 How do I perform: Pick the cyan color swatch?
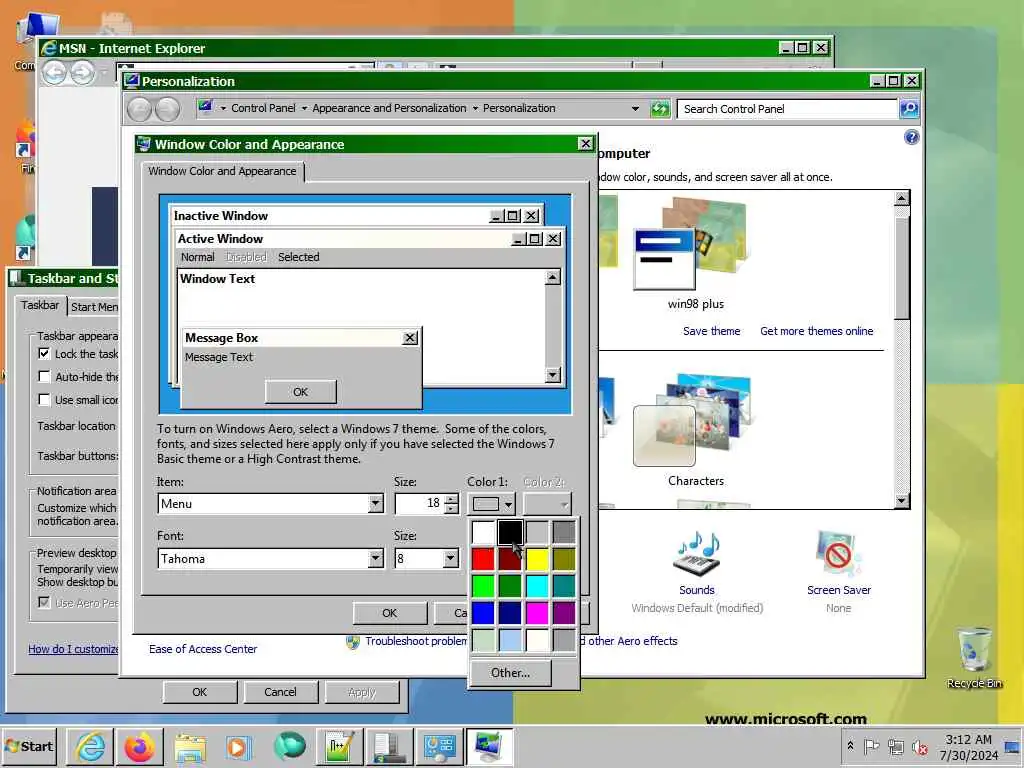click(x=537, y=586)
